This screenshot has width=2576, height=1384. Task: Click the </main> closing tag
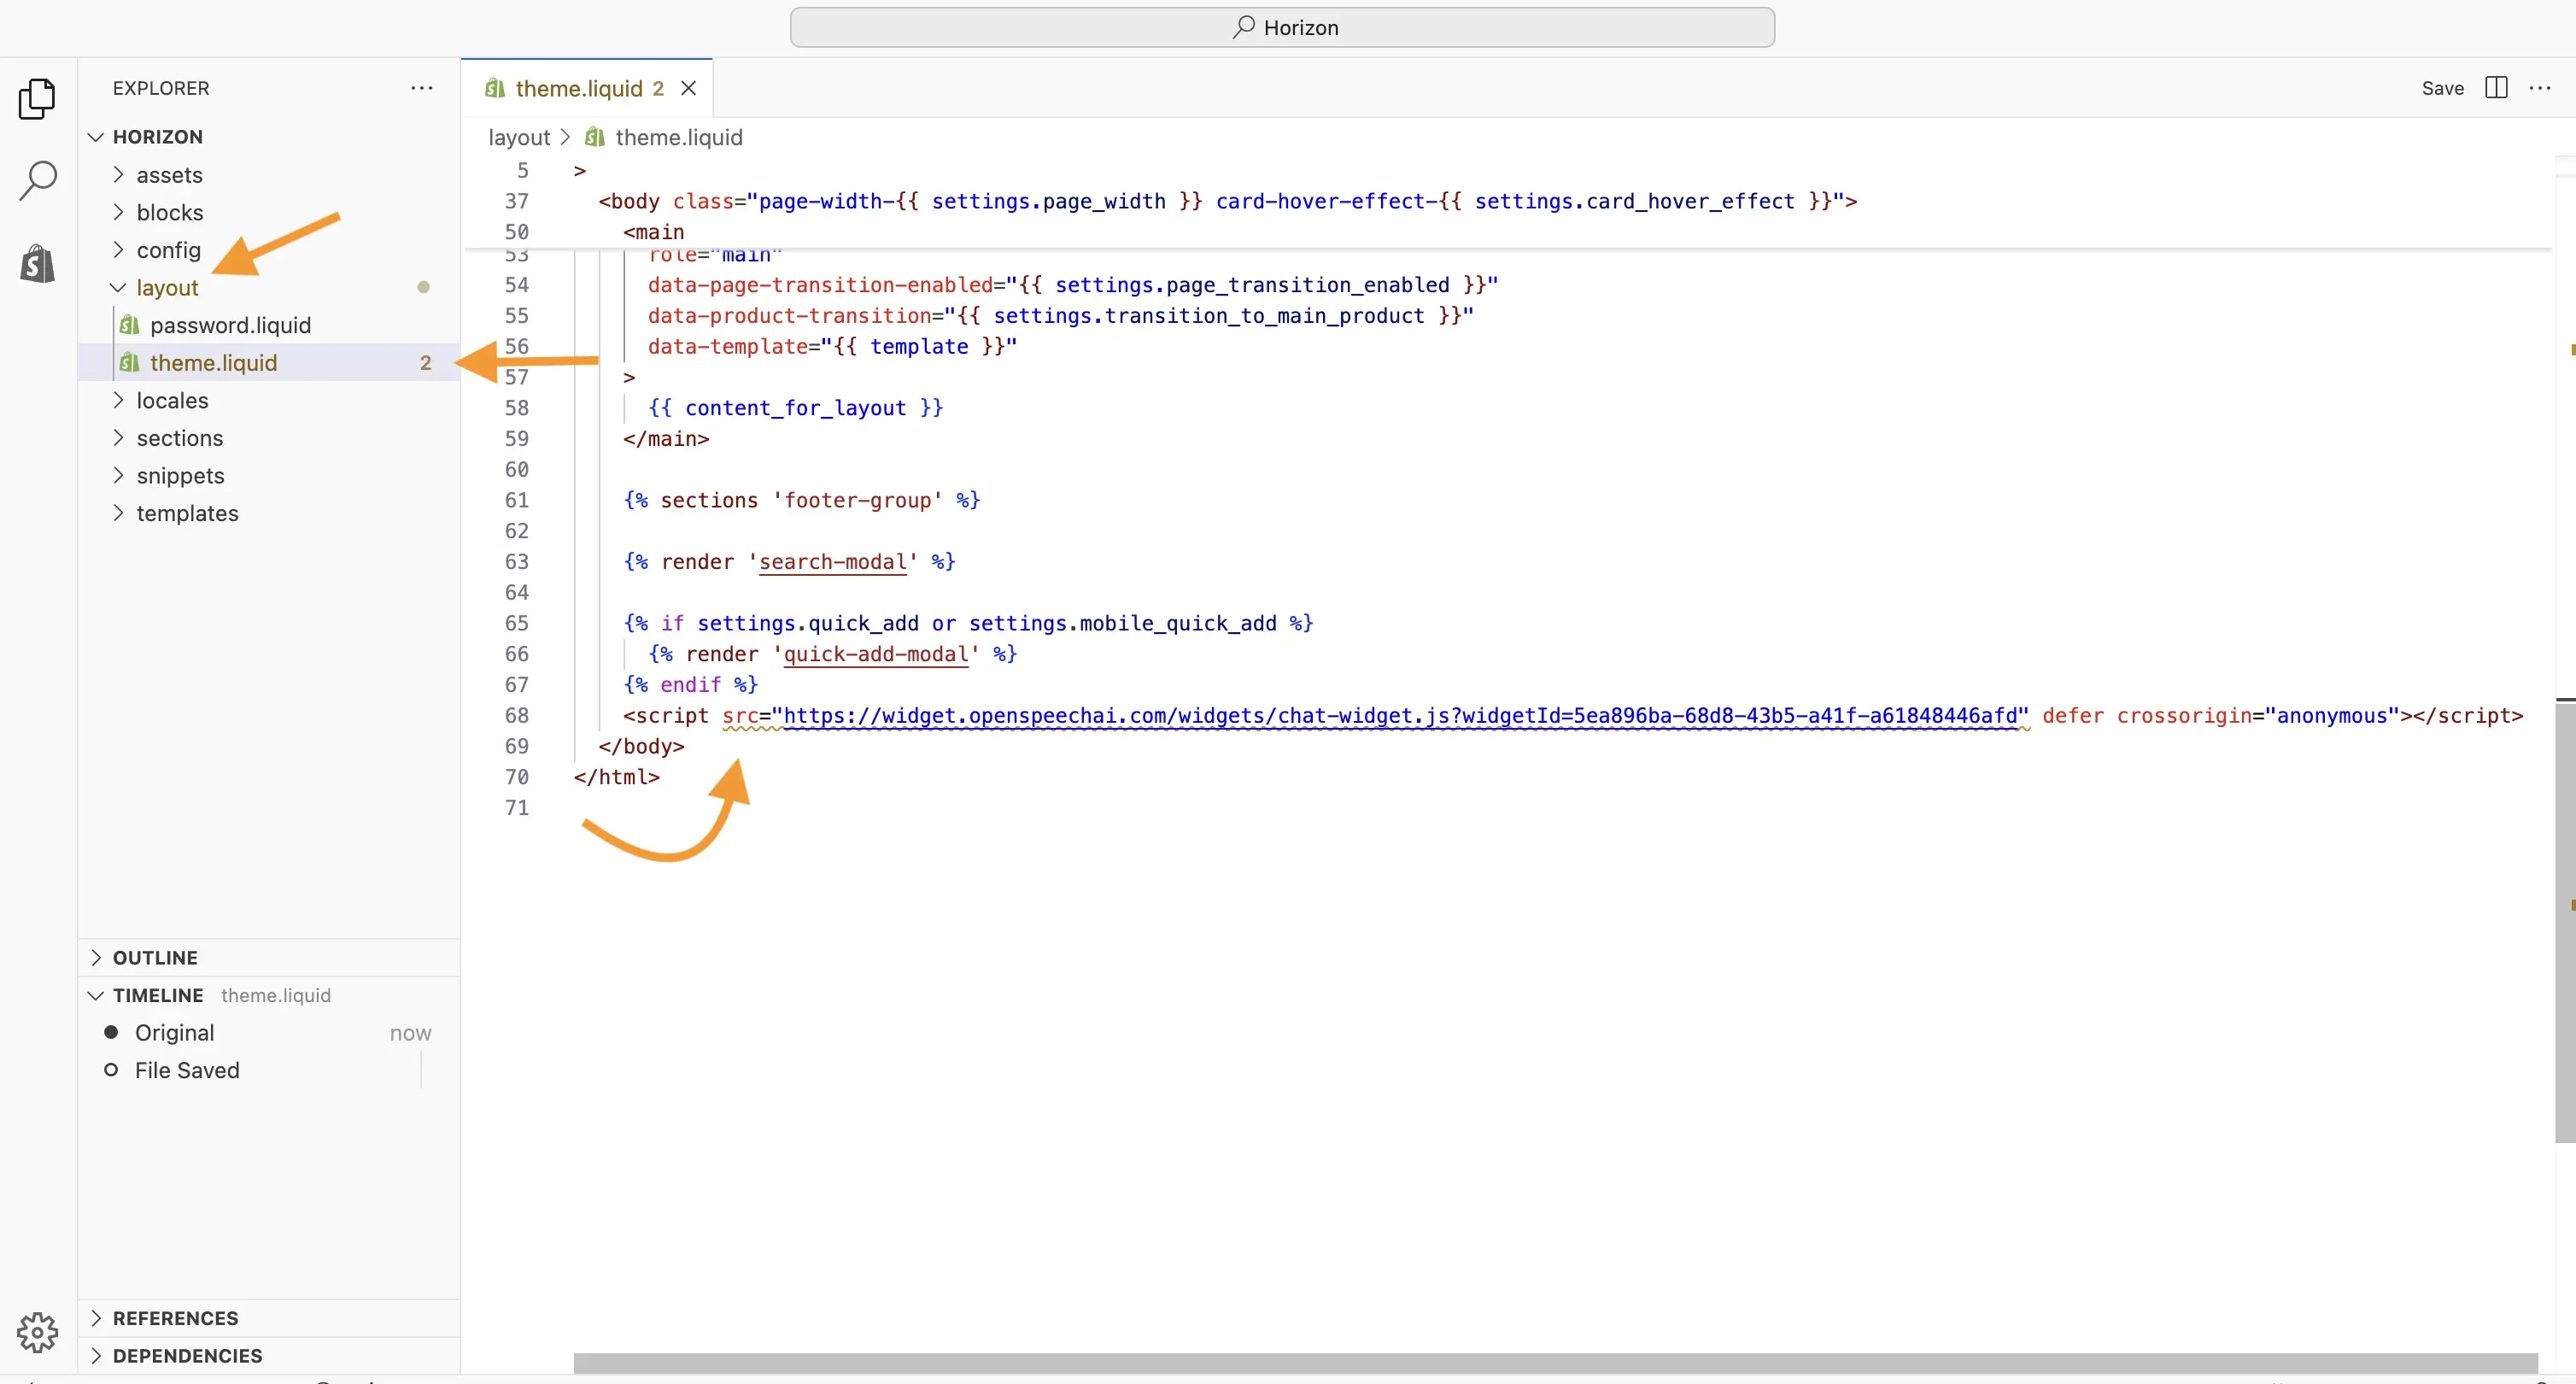[666, 438]
